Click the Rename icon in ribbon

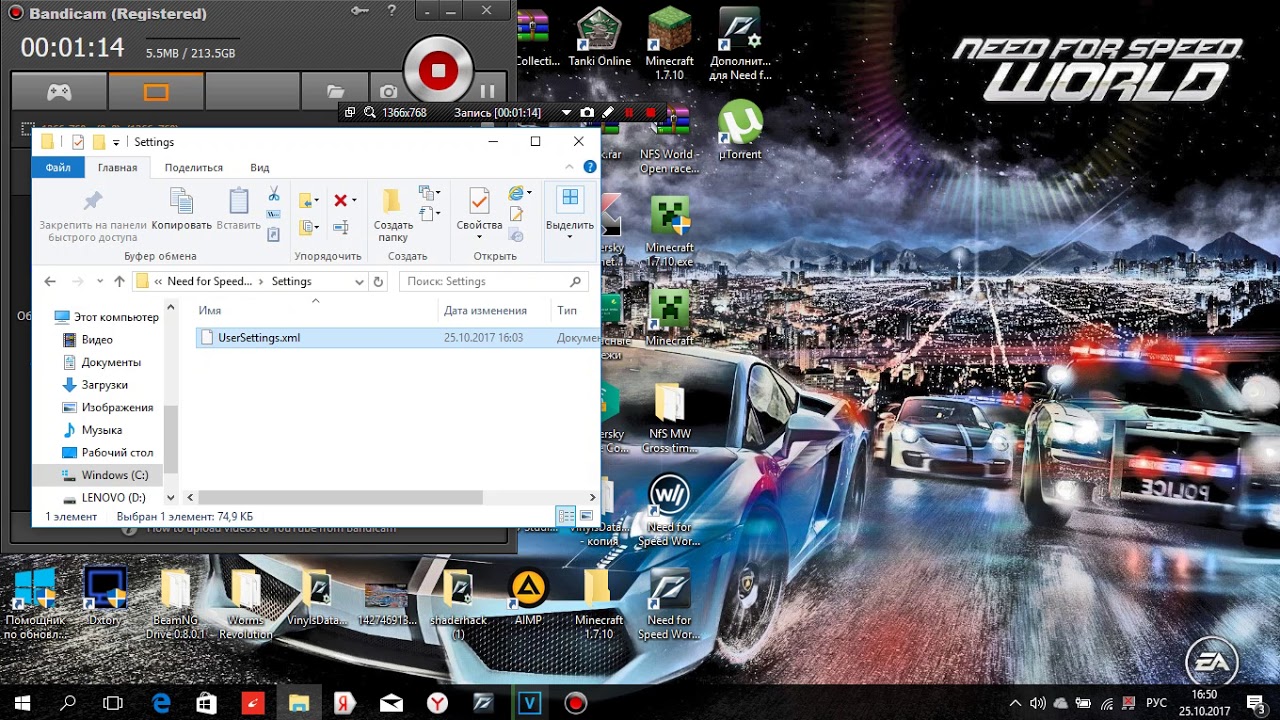pyautogui.click(x=340, y=228)
